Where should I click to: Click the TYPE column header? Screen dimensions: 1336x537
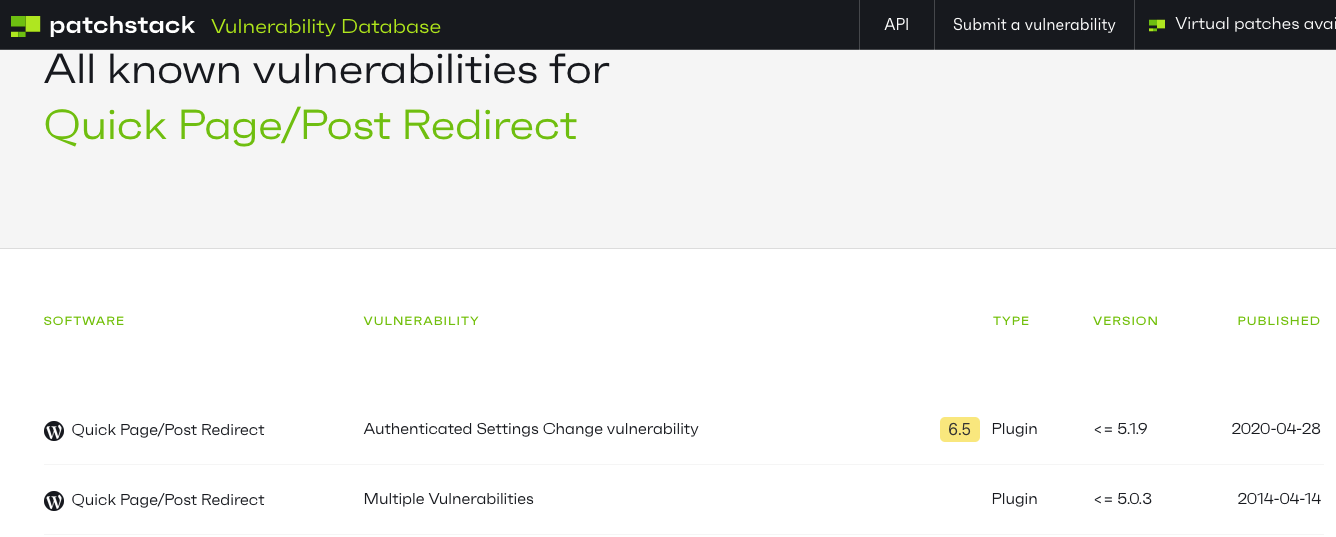[1011, 321]
